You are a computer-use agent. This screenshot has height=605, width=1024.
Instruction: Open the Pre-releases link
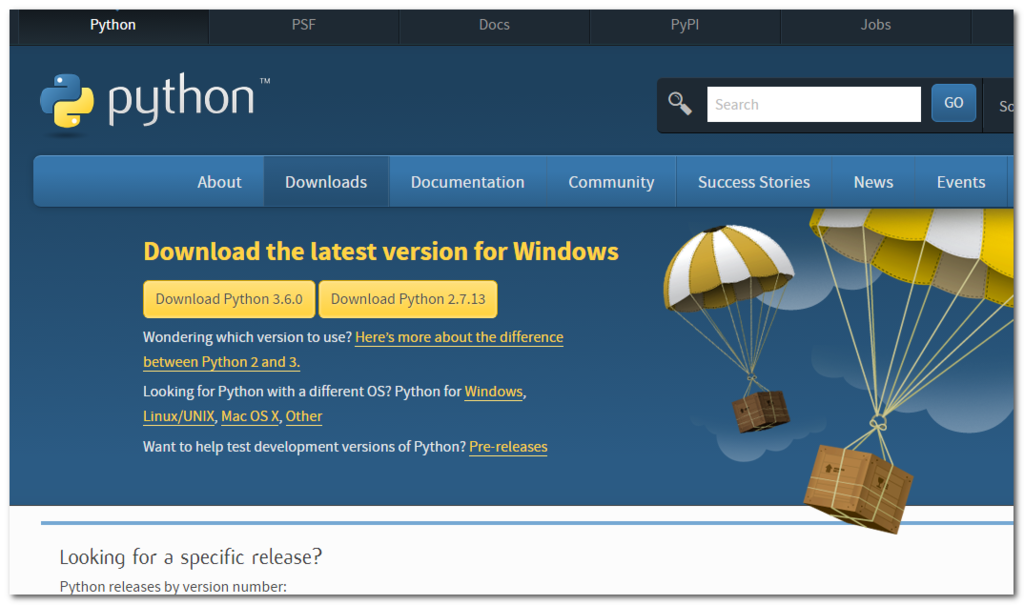(x=508, y=447)
